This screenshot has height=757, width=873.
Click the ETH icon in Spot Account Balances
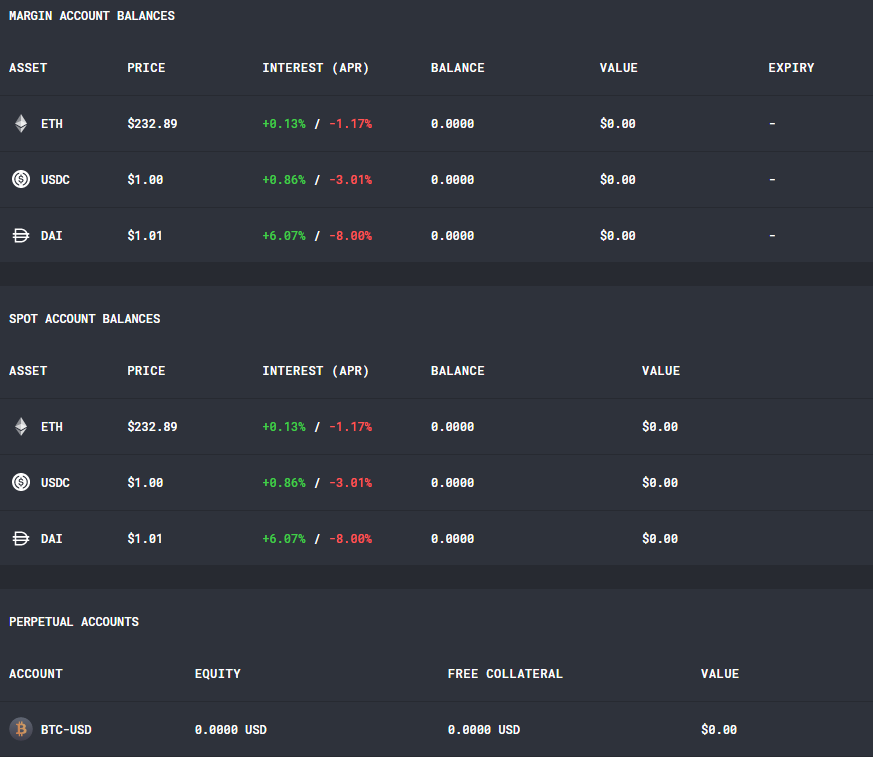(21, 426)
